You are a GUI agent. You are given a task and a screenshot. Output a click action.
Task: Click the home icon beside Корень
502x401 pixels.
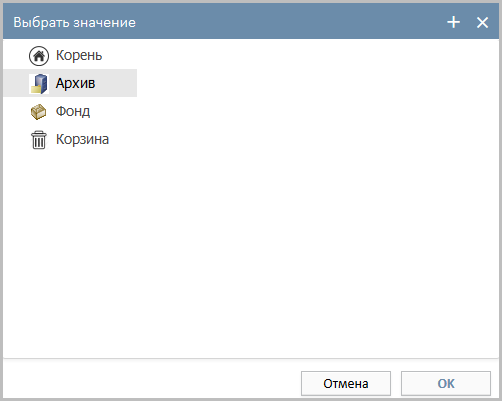[x=39, y=56]
